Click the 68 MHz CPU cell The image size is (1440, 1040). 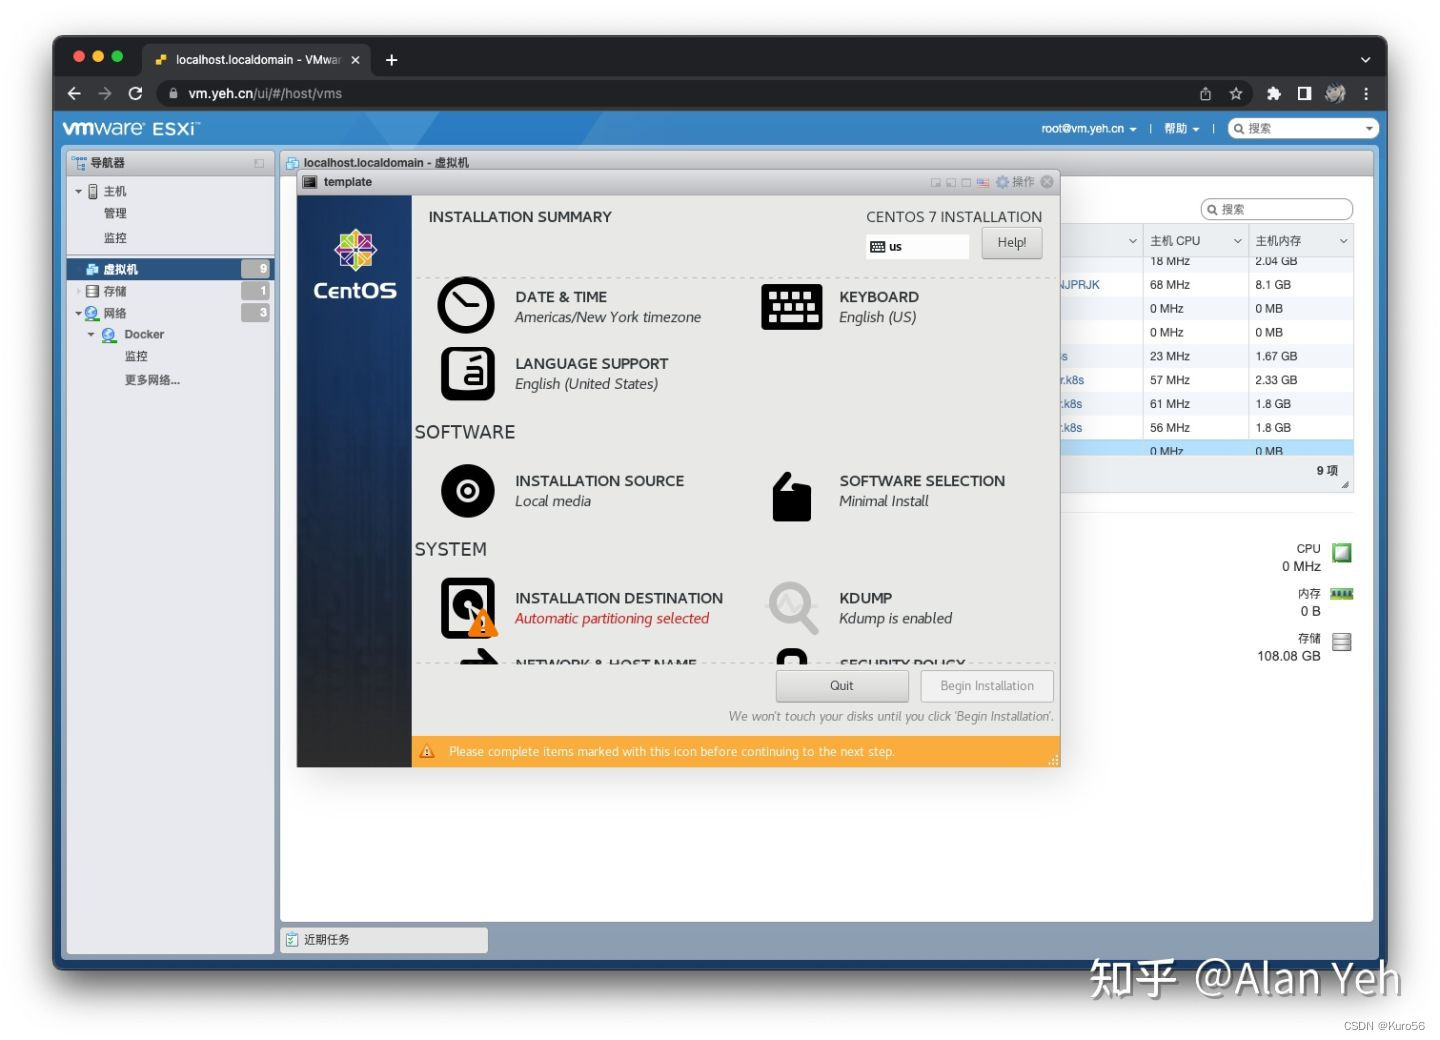pos(1195,285)
